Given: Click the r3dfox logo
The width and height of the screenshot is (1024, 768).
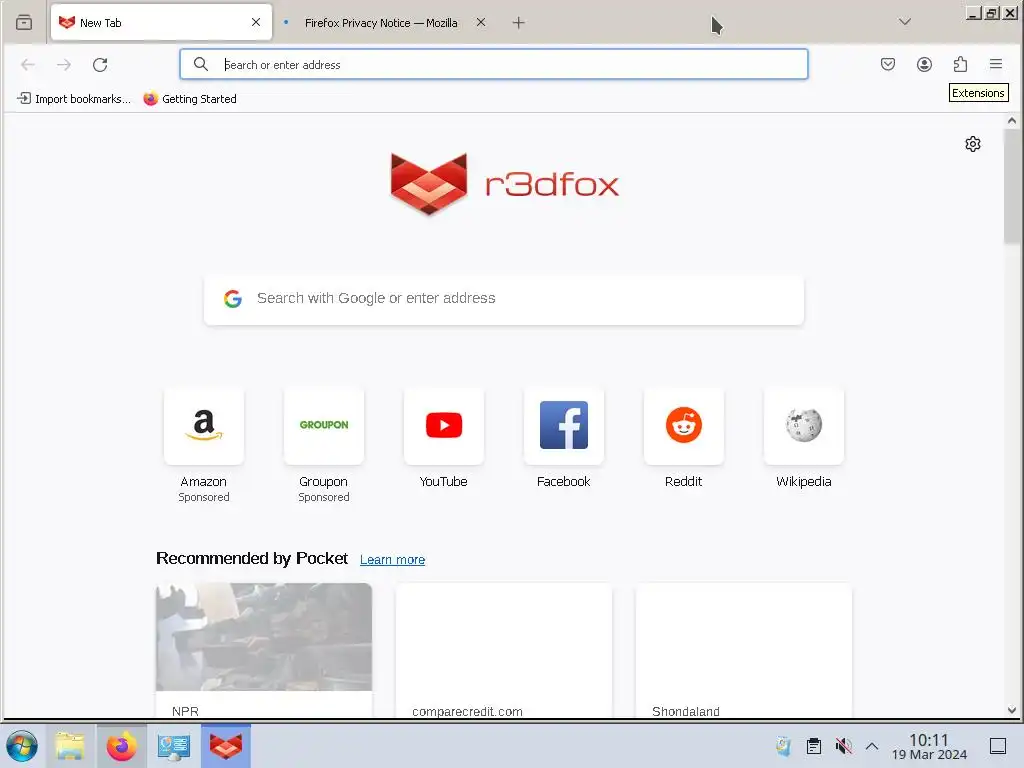Looking at the screenshot, I should click(504, 184).
